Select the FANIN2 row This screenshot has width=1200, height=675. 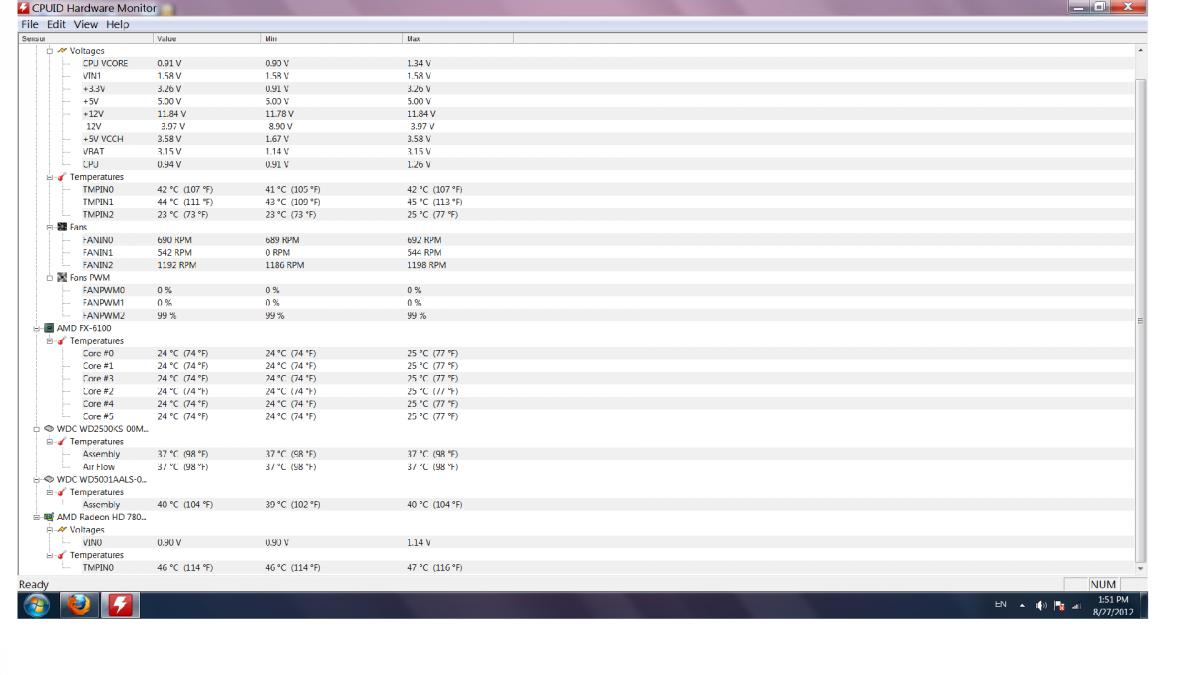point(577,265)
